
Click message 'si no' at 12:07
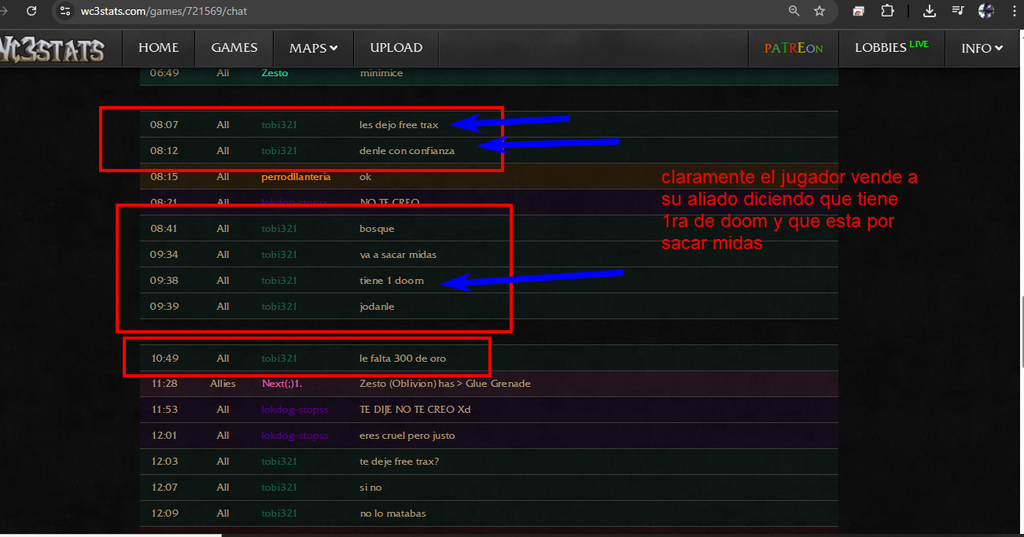pos(370,488)
